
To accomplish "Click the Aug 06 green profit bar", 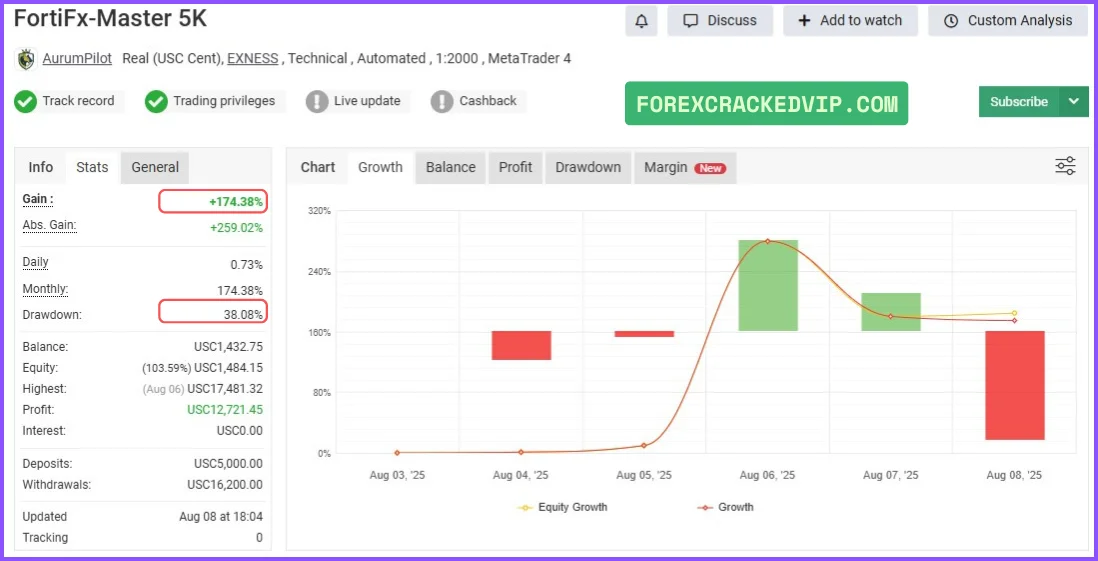I will [768, 285].
